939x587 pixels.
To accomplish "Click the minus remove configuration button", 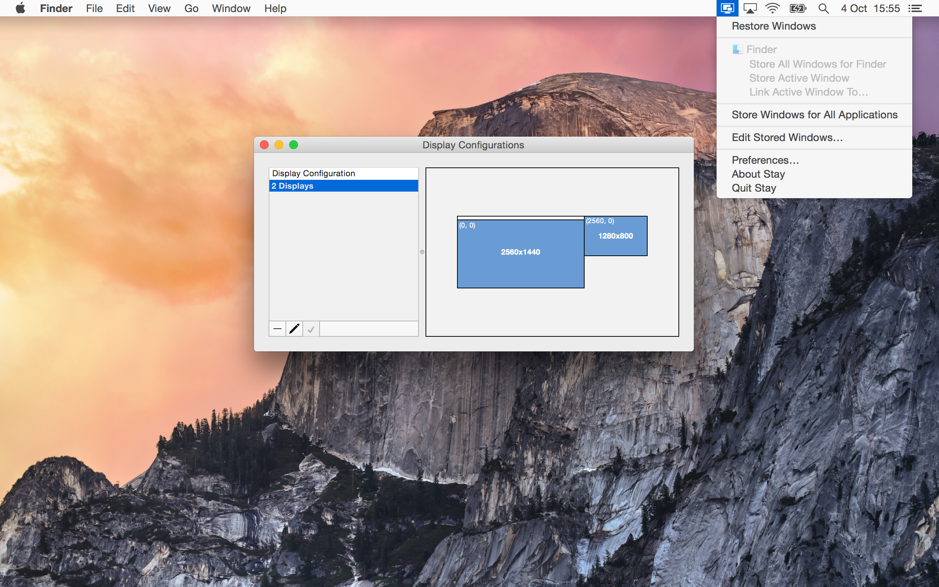I will coord(277,329).
